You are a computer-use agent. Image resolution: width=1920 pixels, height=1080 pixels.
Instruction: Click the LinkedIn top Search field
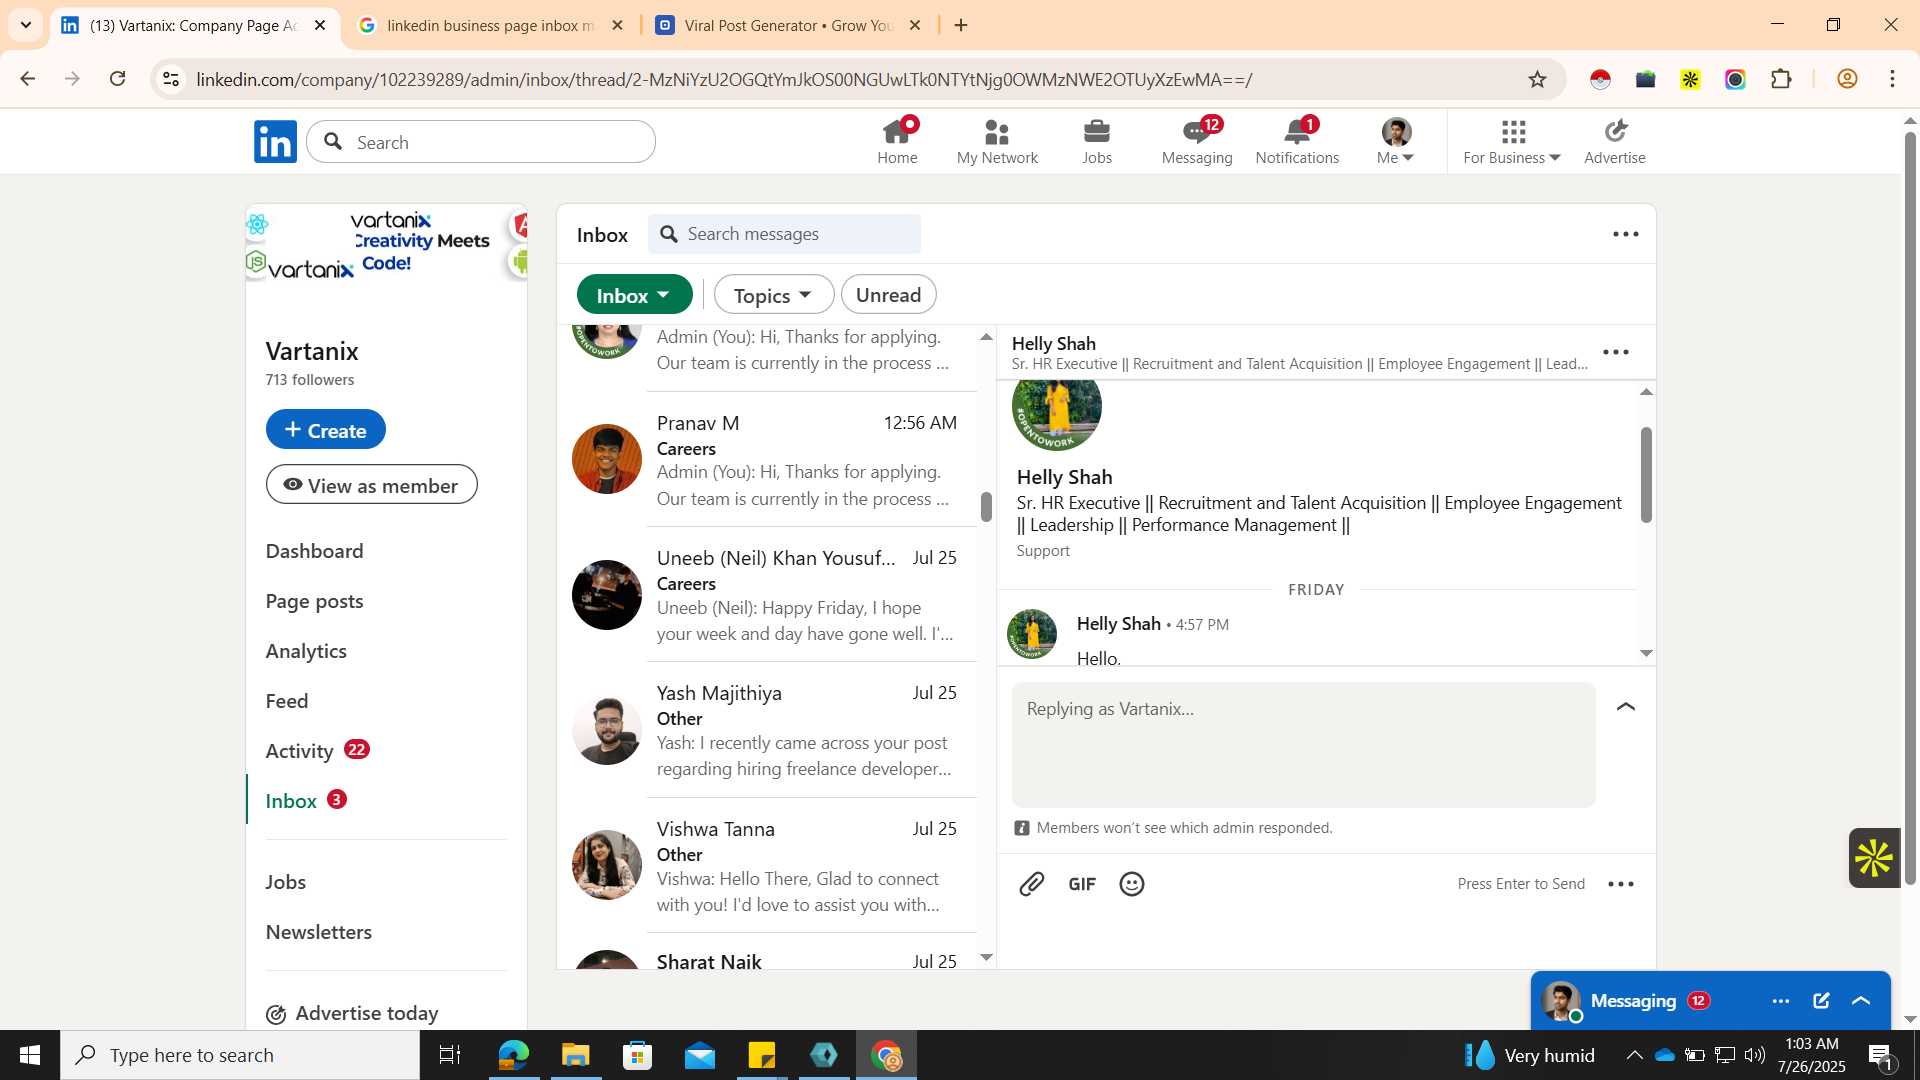tap(481, 142)
